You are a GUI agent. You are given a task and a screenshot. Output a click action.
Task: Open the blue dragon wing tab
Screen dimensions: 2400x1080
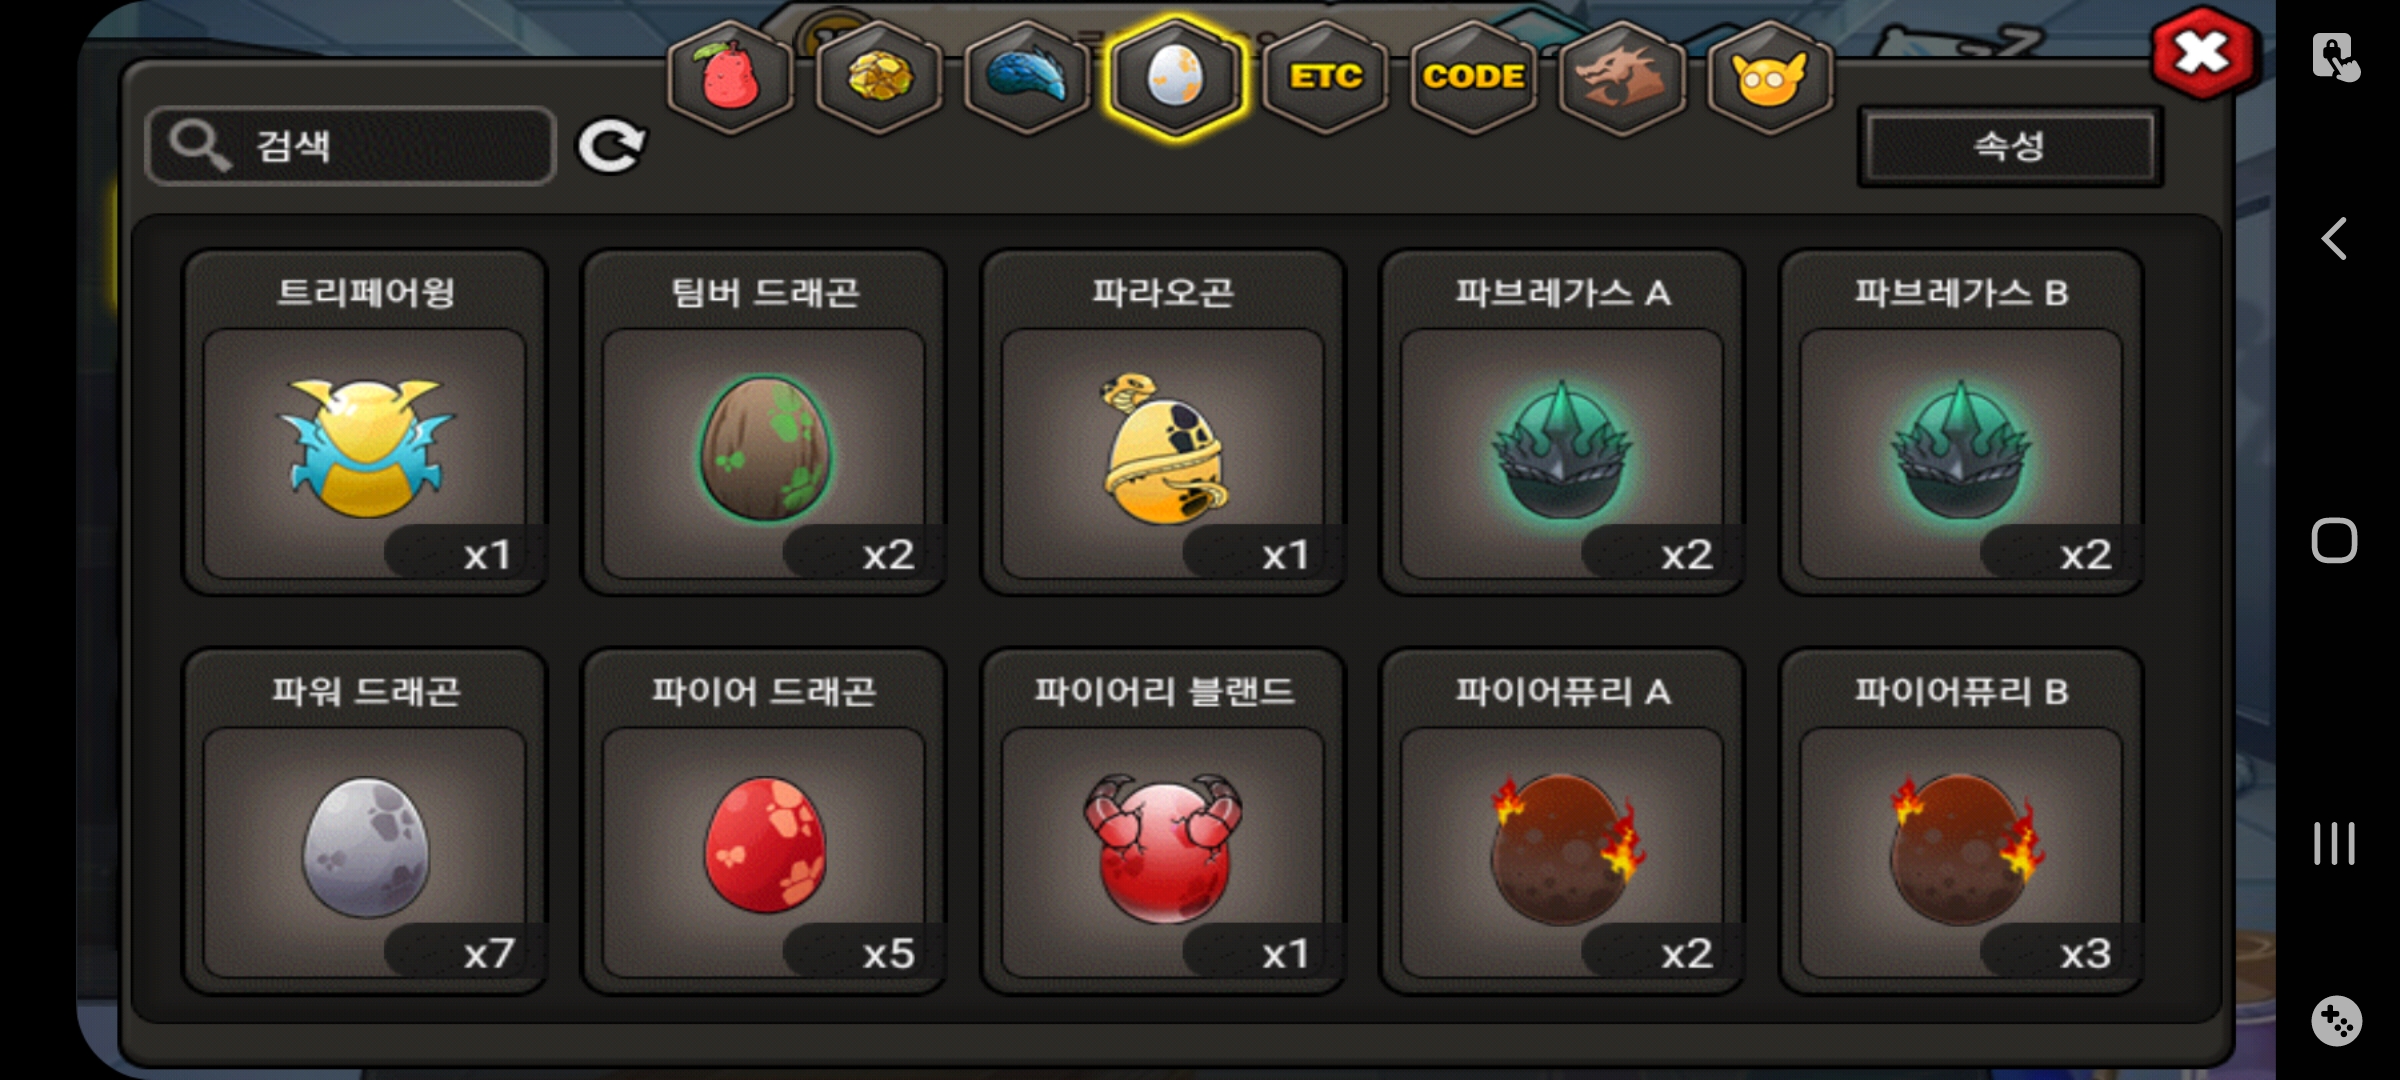(1027, 78)
